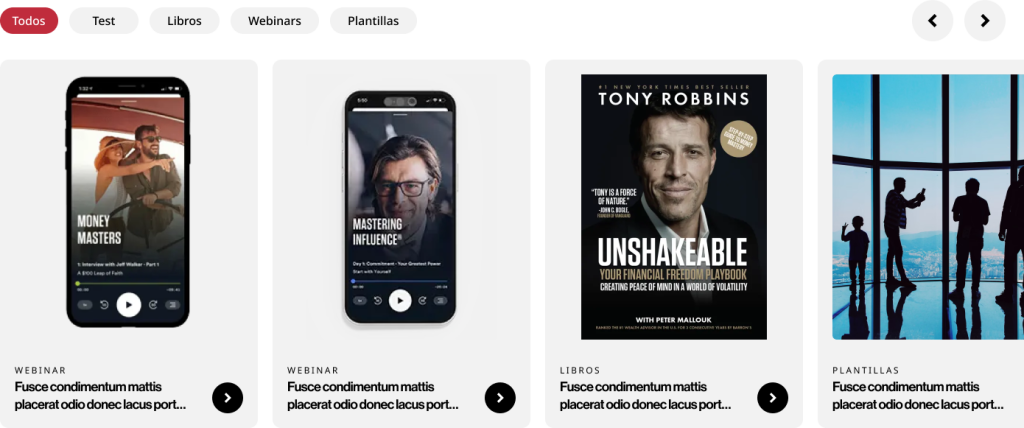Open Libros card arrow button
The height and width of the screenshot is (428, 1024).
[x=773, y=398]
